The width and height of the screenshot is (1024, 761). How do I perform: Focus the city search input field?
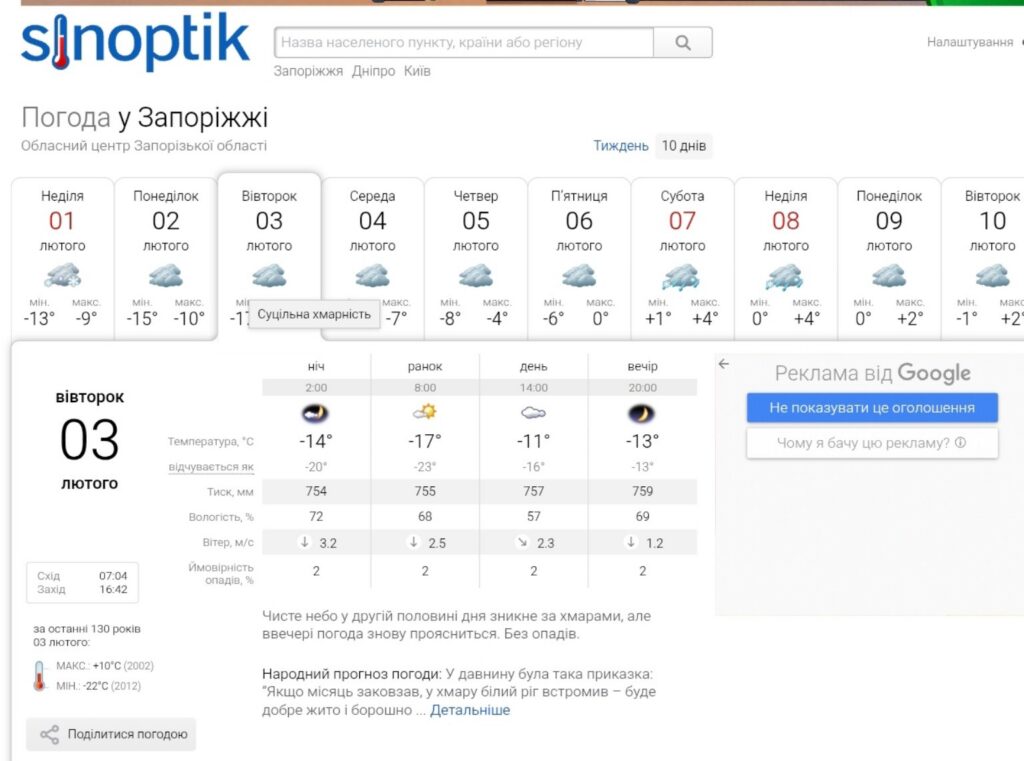pos(464,43)
